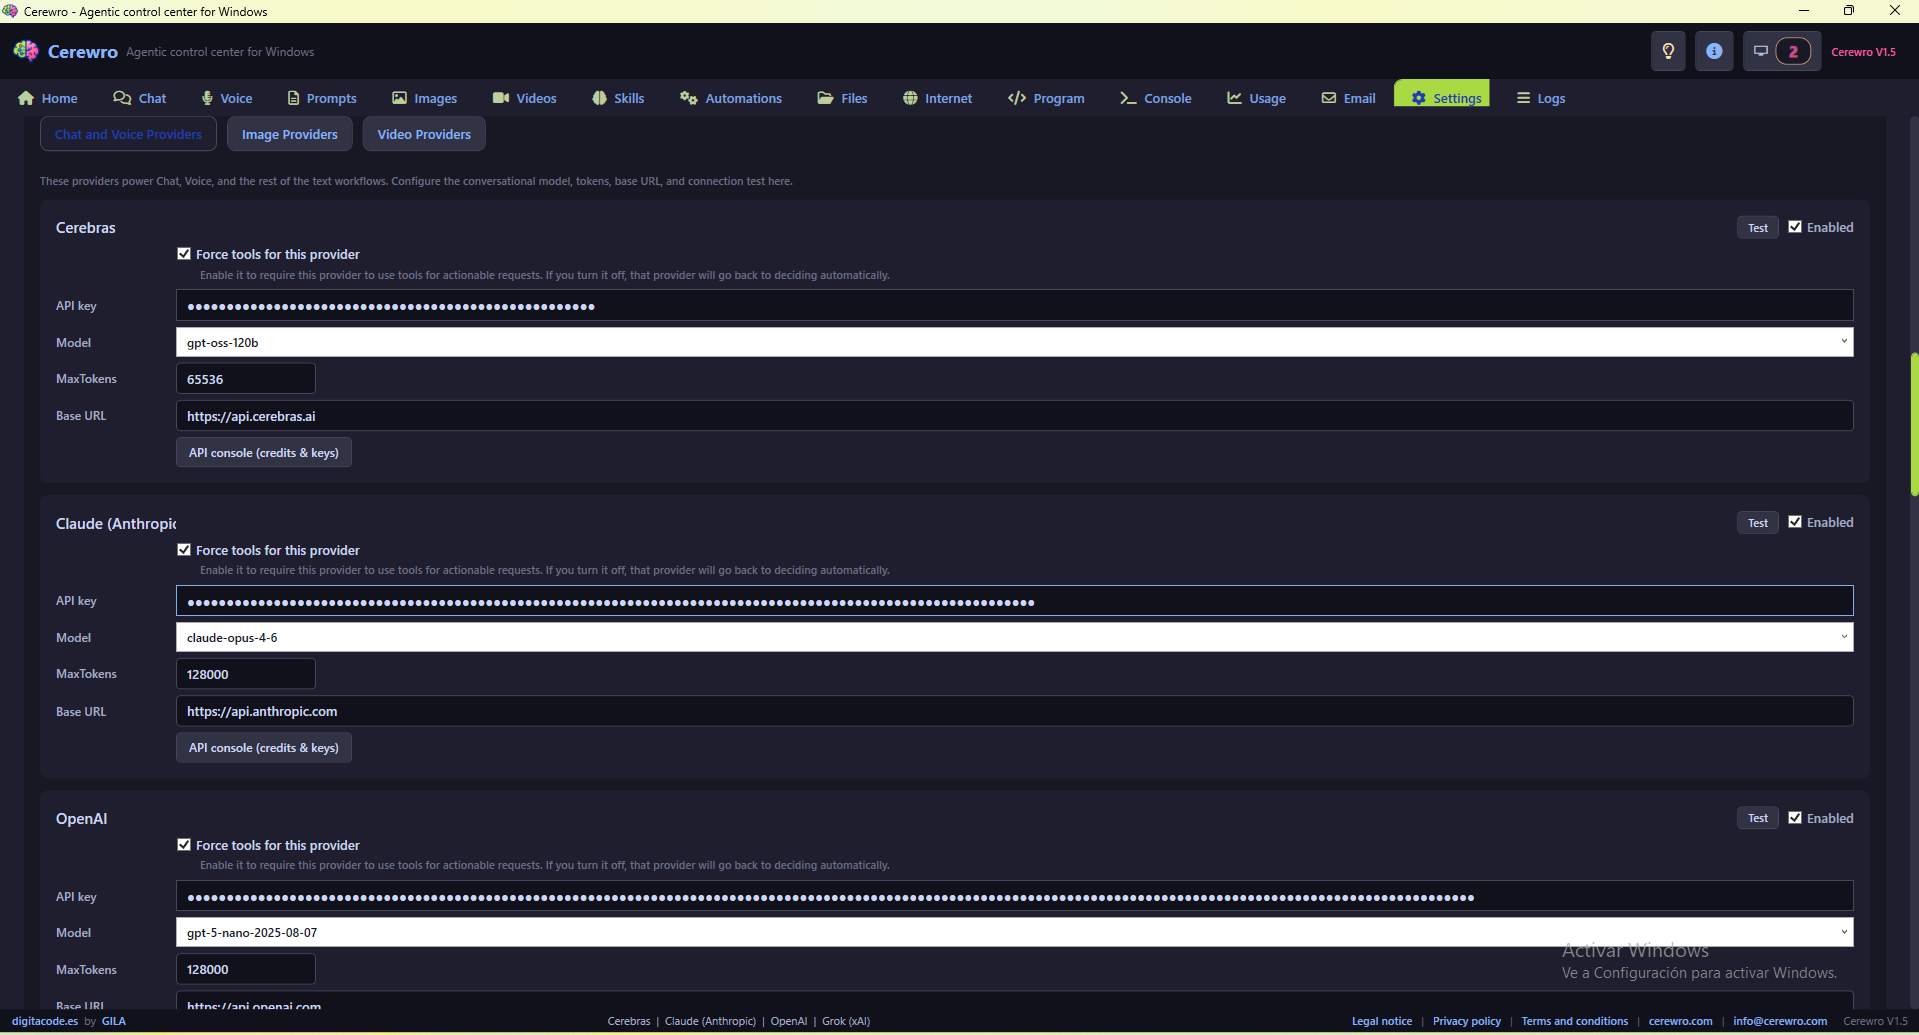Focus the OpenAI API key field
Image resolution: width=1919 pixels, height=1035 pixels.
click(1014, 896)
